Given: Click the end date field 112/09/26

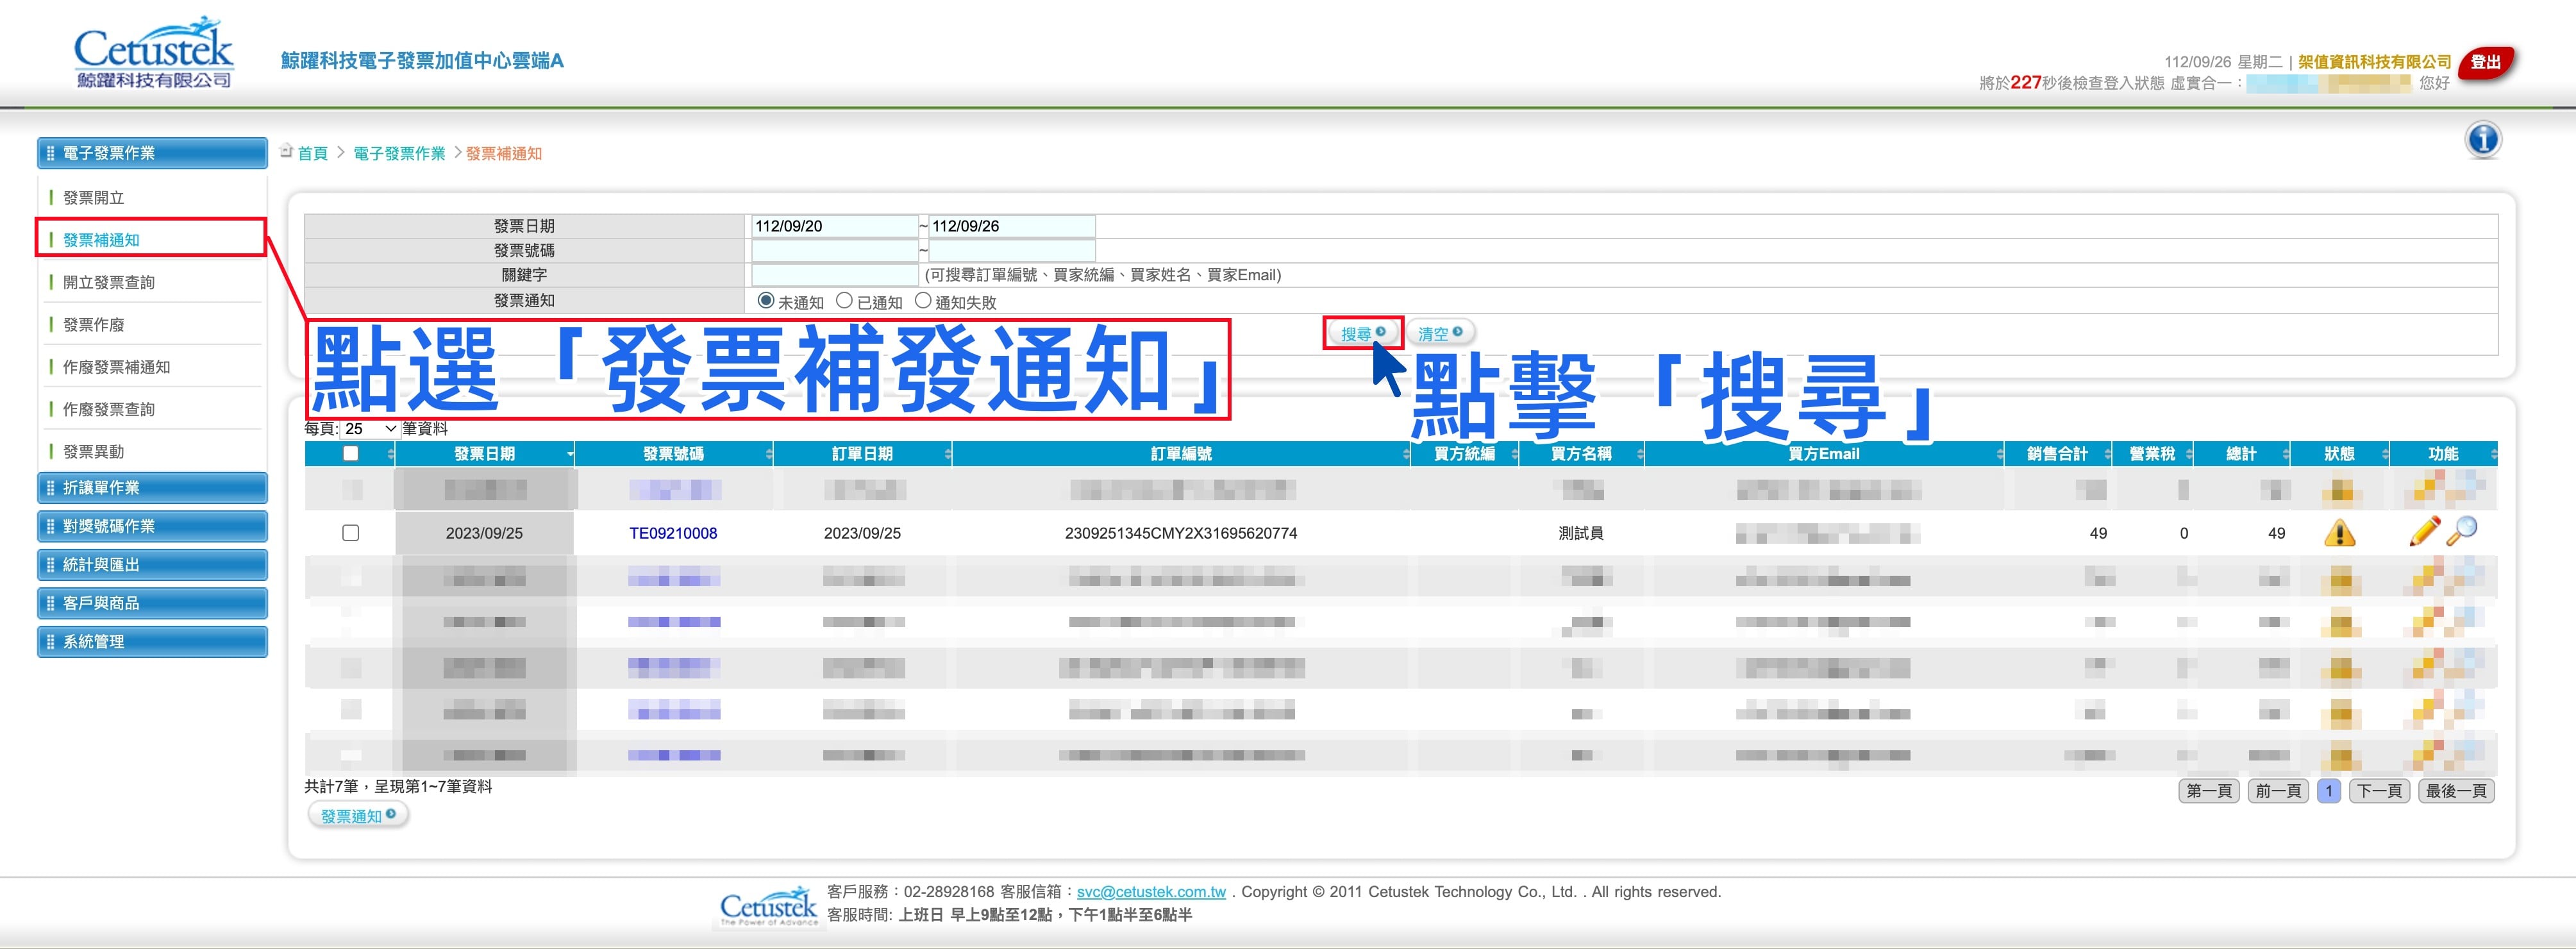Looking at the screenshot, I should point(1012,226).
